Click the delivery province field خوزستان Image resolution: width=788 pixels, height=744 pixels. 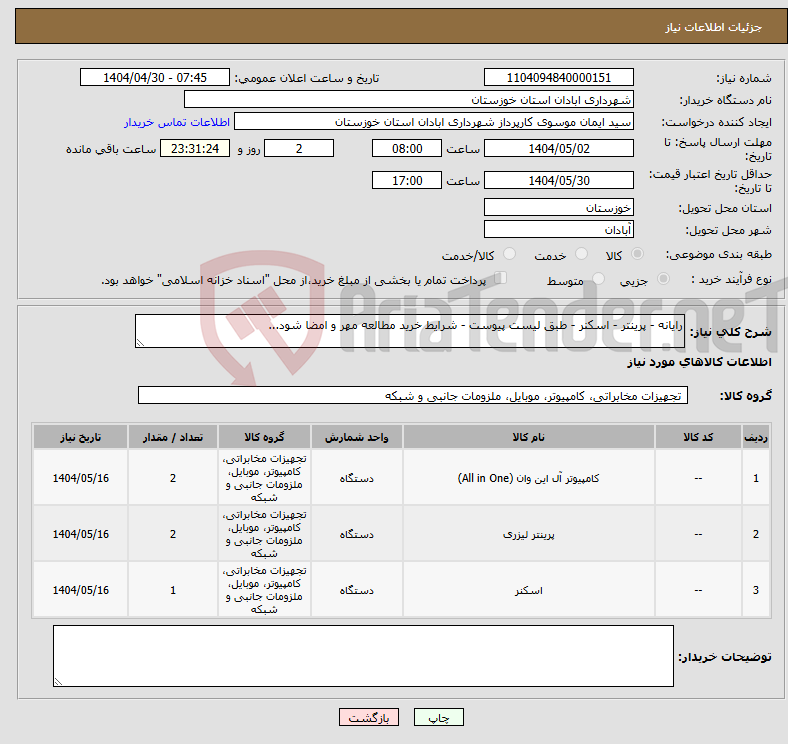click(558, 208)
